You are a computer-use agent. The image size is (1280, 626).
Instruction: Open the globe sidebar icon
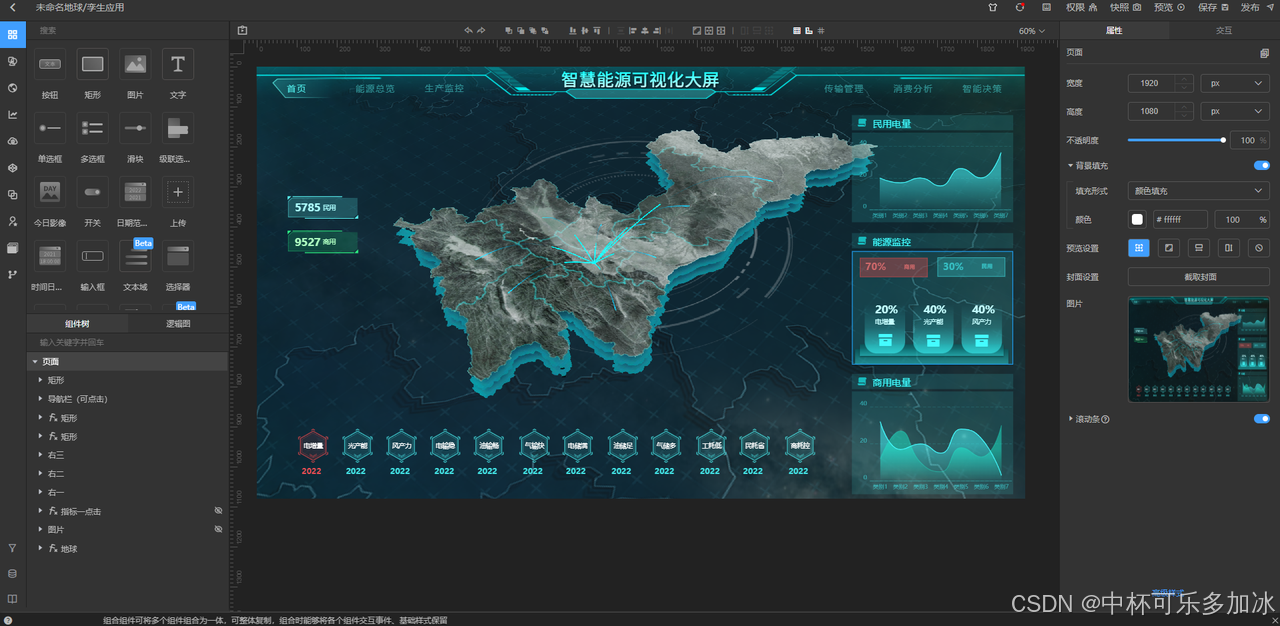point(13,87)
